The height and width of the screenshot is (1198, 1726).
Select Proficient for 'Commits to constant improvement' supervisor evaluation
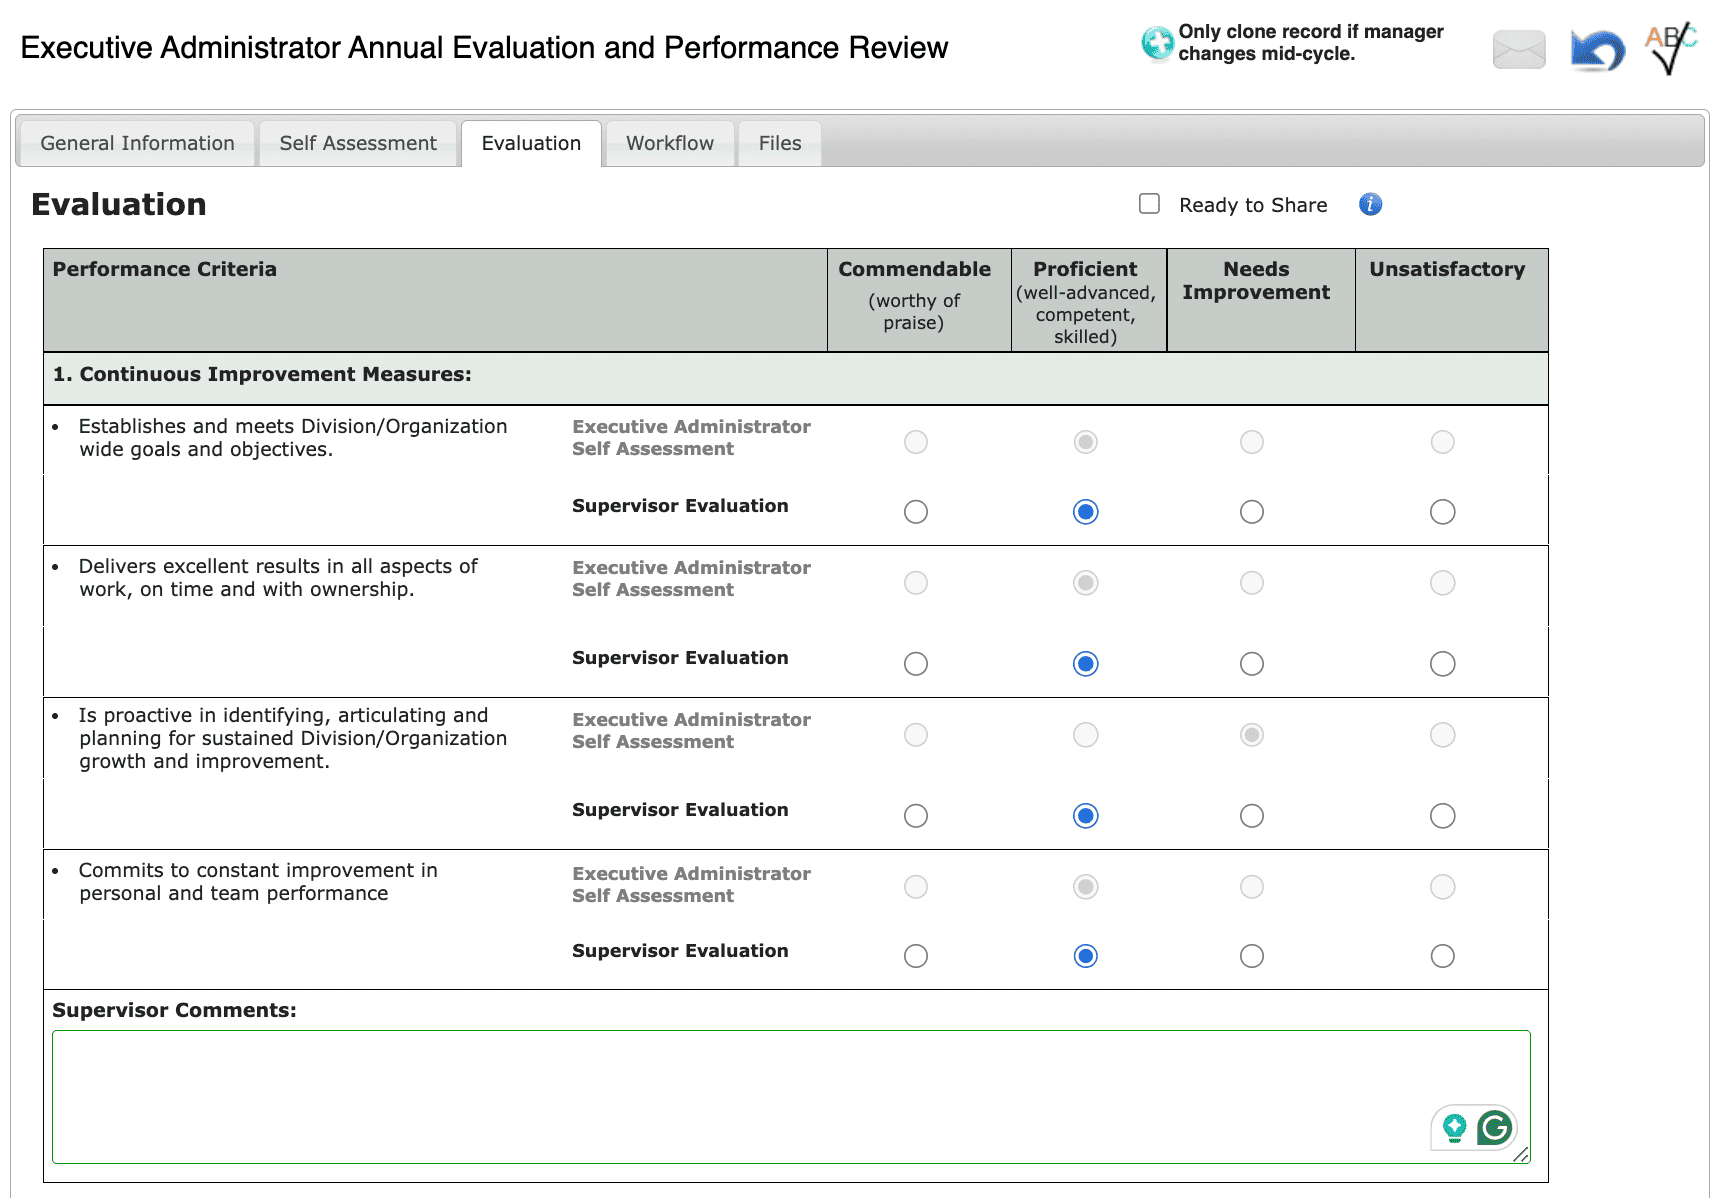point(1086,956)
